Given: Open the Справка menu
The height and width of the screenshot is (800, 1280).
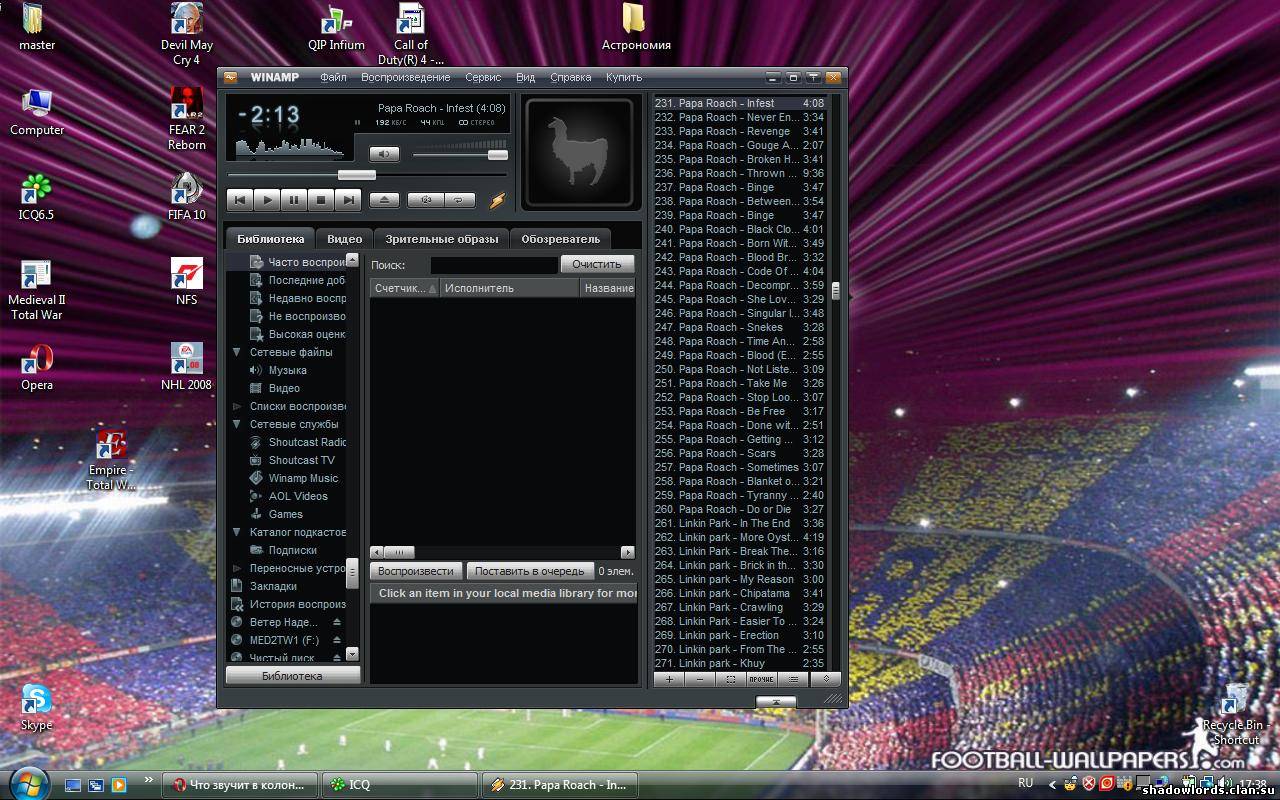Looking at the screenshot, I should pos(571,77).
